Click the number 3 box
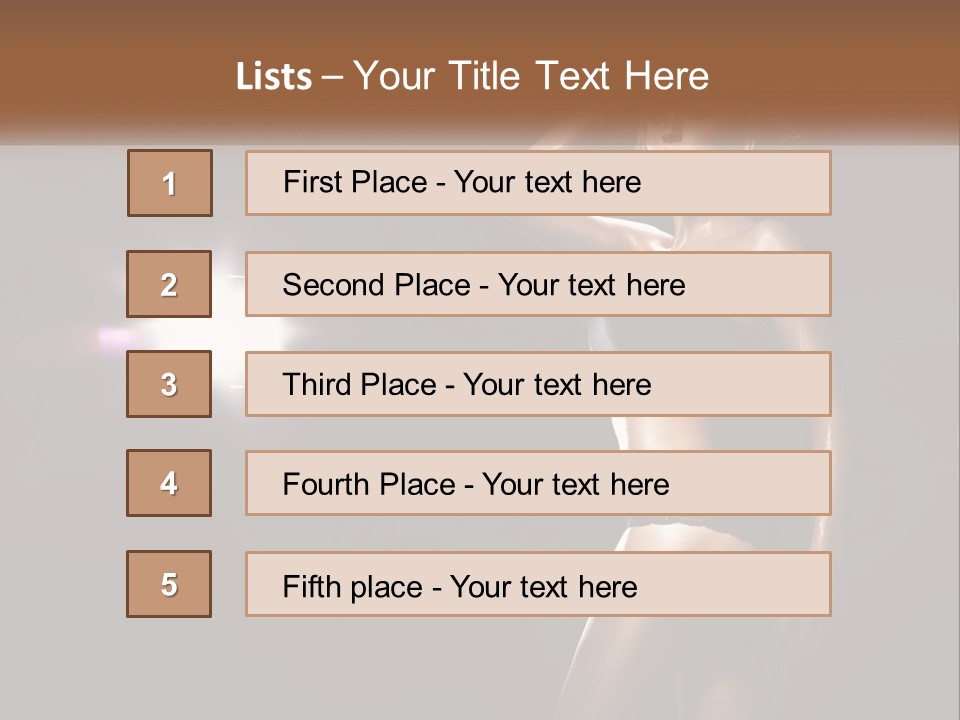The image size is (960, 720). [169, 384]
